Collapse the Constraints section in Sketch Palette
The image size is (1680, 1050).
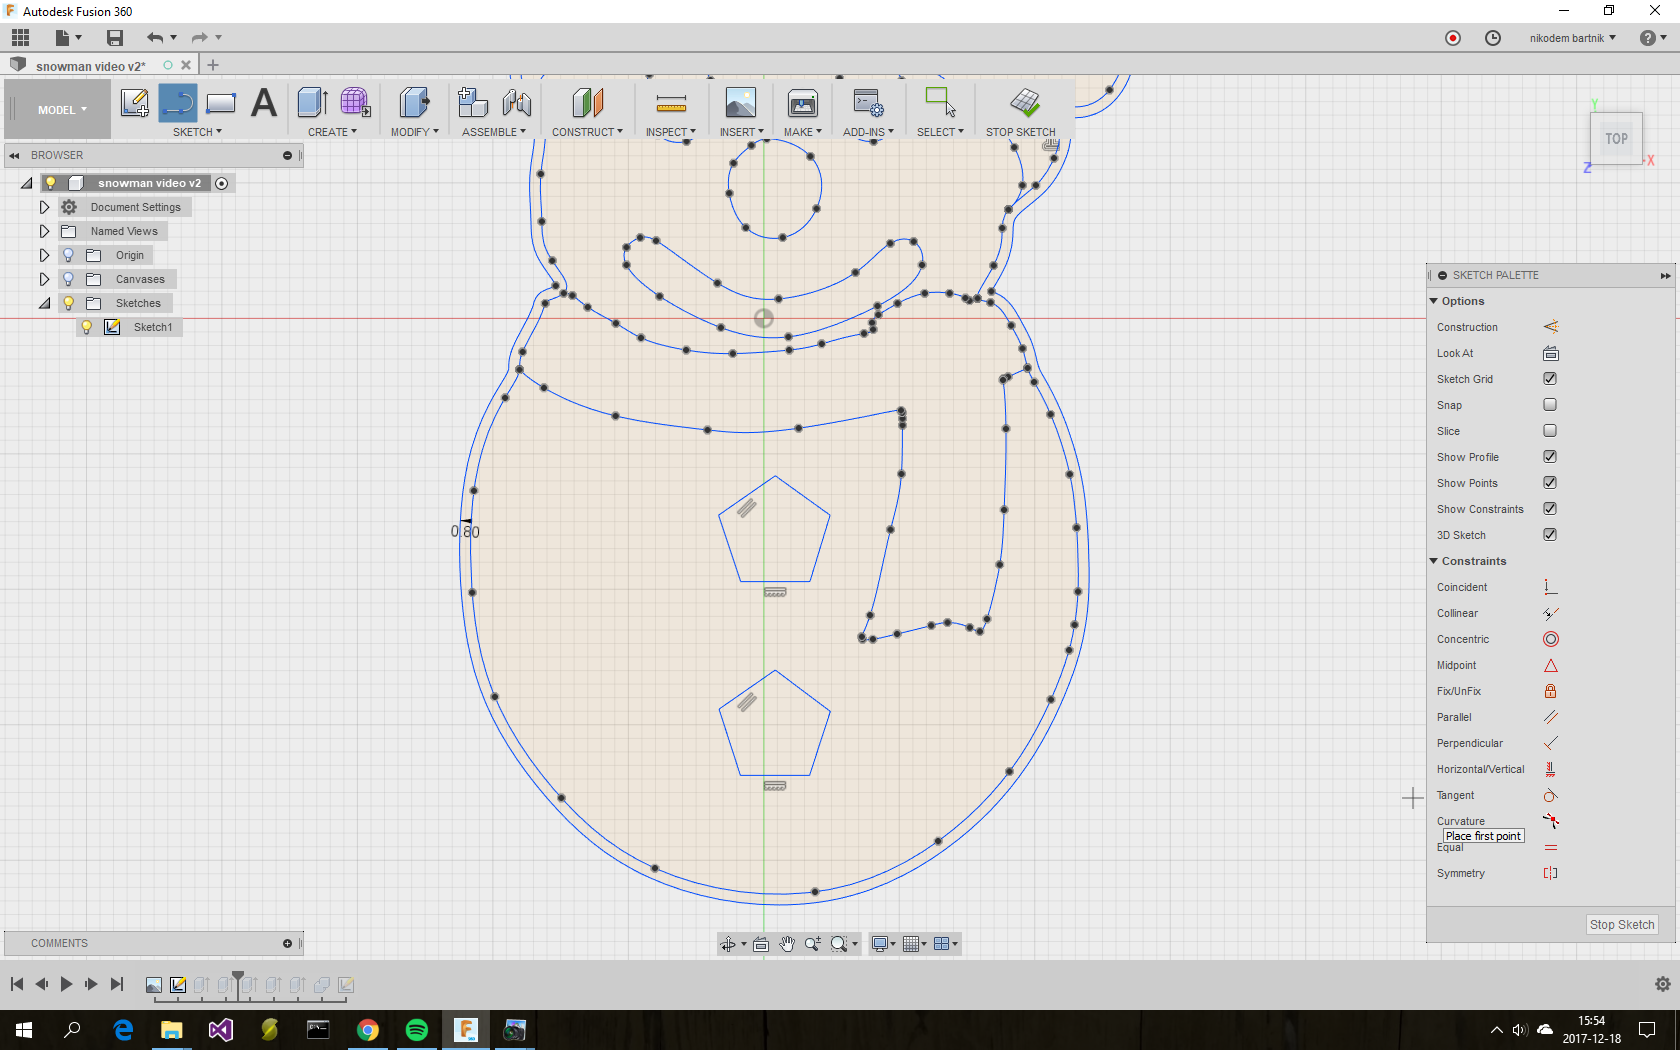click(x=1434, y=561)
